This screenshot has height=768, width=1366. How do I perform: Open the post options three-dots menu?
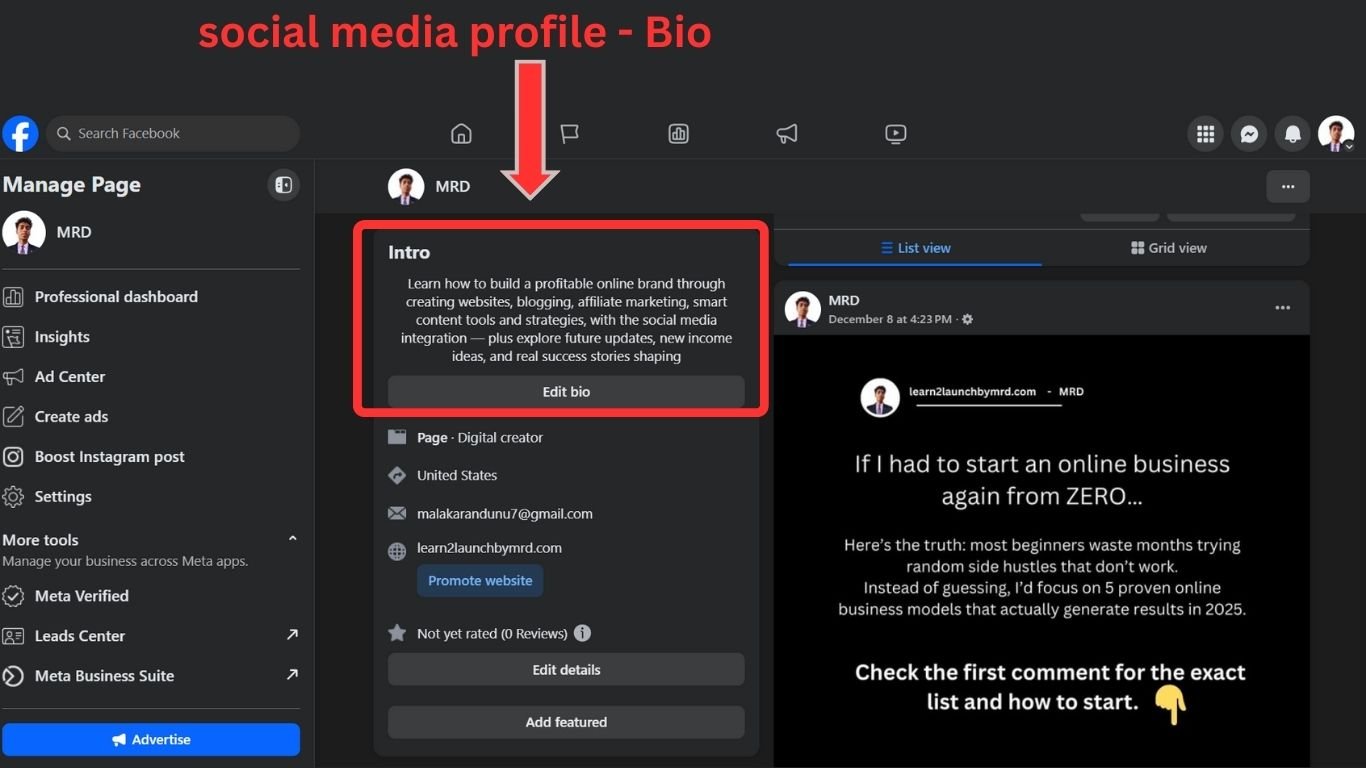tap(1283, 308)
